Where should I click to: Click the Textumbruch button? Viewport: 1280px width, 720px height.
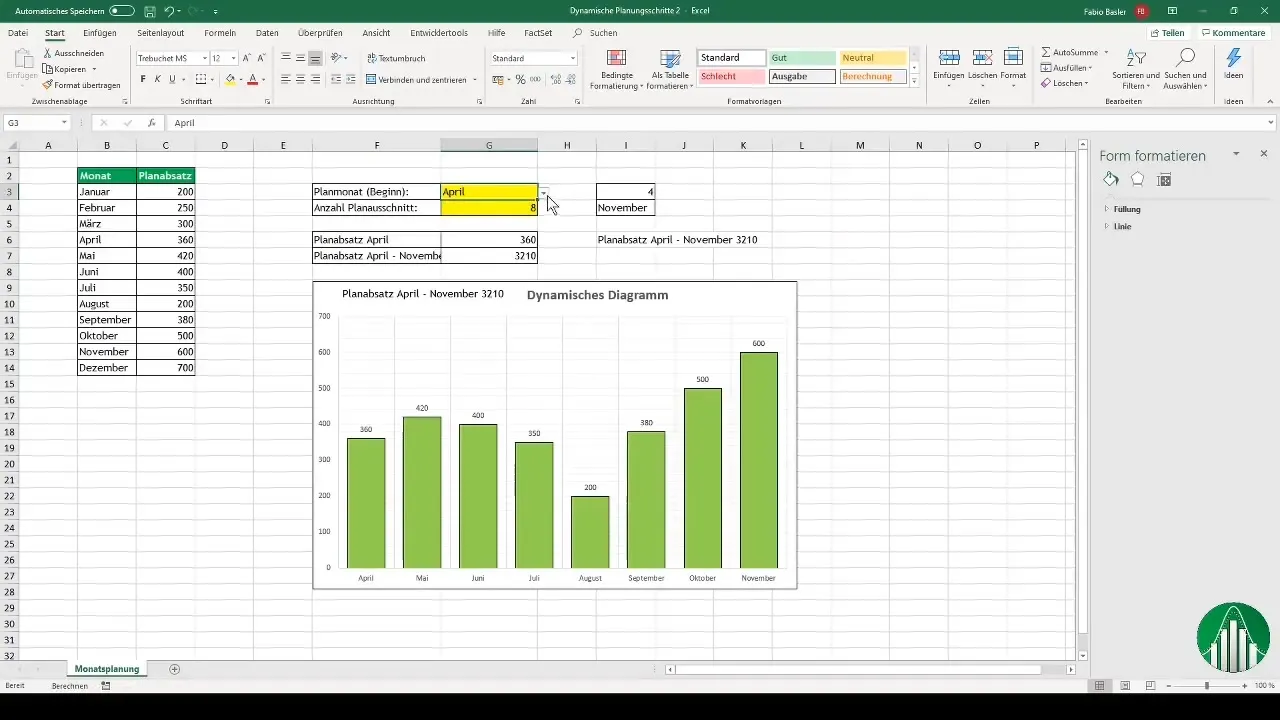(396, 58)
